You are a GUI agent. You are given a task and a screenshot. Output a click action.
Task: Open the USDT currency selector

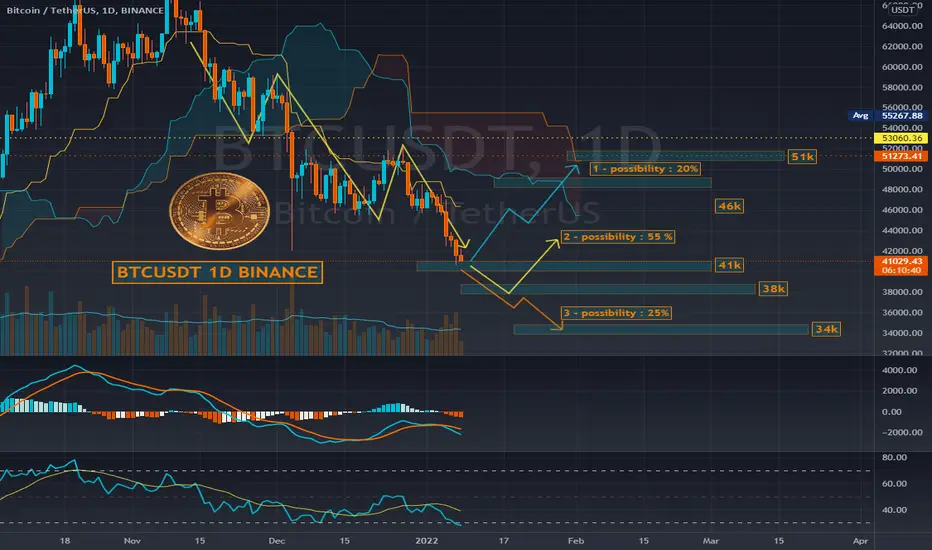(x=902, y=10)
